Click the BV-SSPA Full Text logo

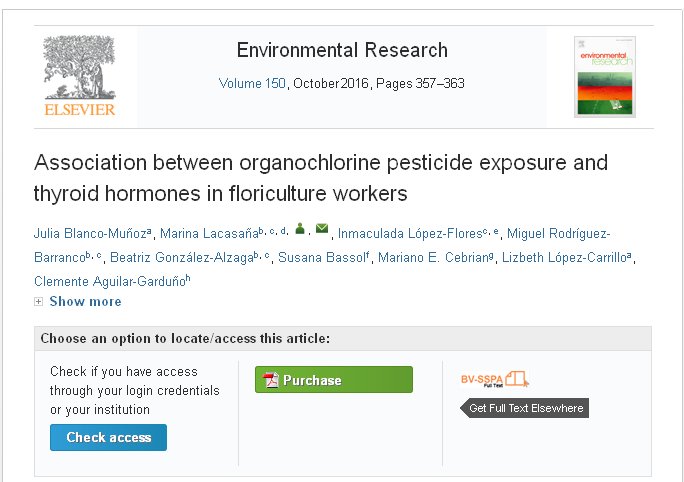(494, 379)
